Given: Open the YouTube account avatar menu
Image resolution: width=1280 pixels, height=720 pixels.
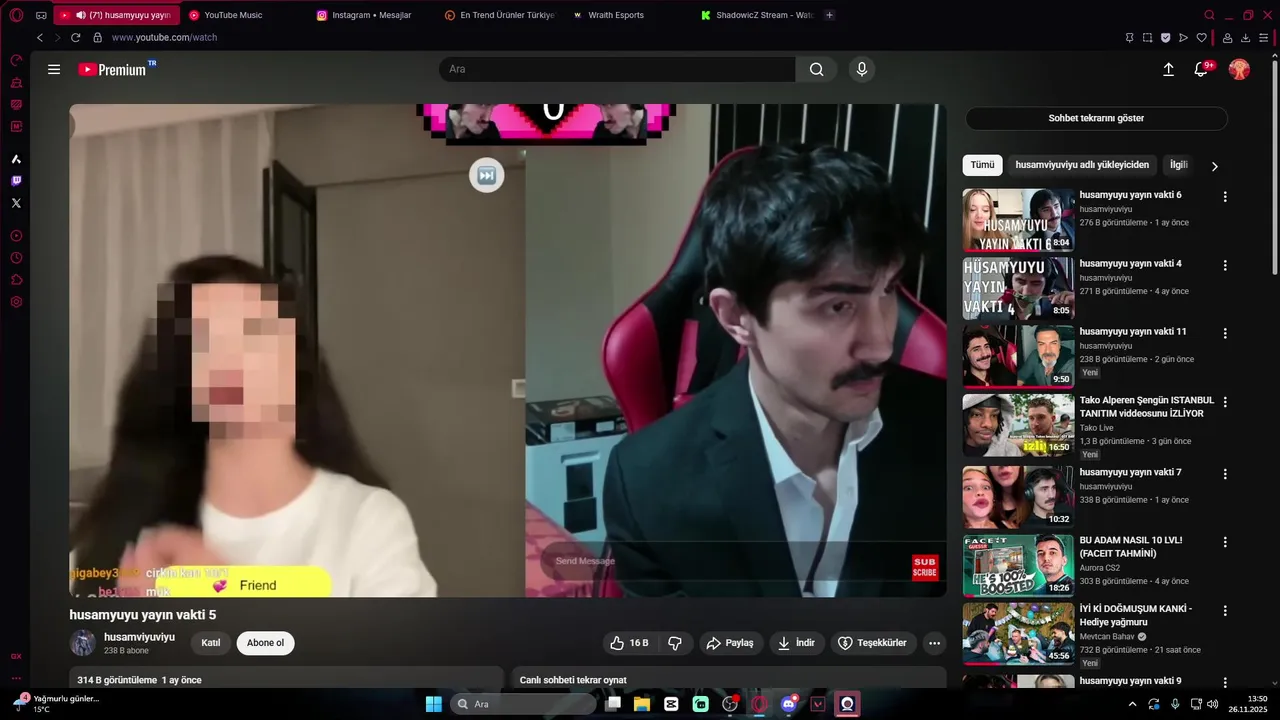Looking at the screenshot, I should tap(1239, 69).
